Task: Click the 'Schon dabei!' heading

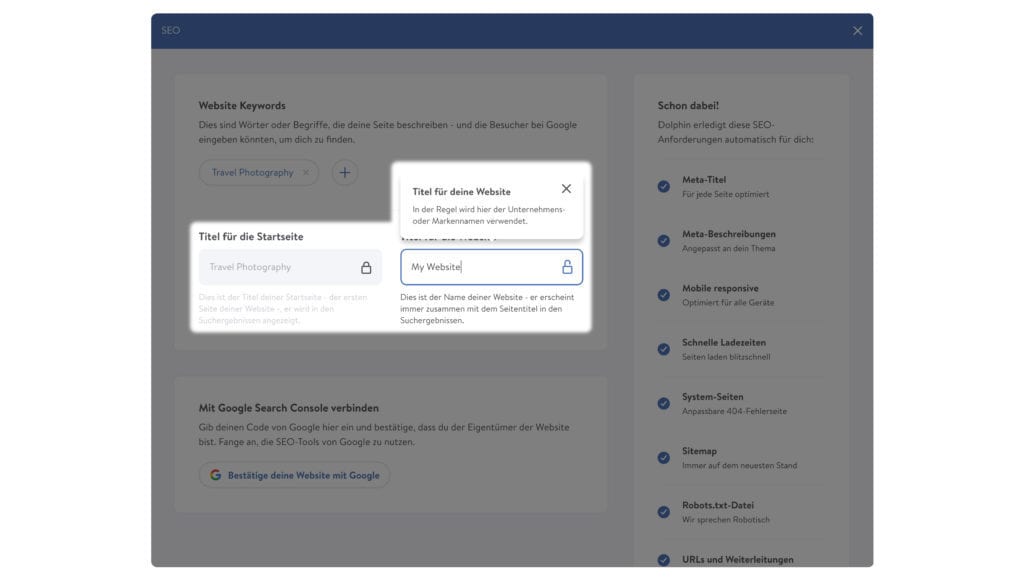Action: (688, 105)
